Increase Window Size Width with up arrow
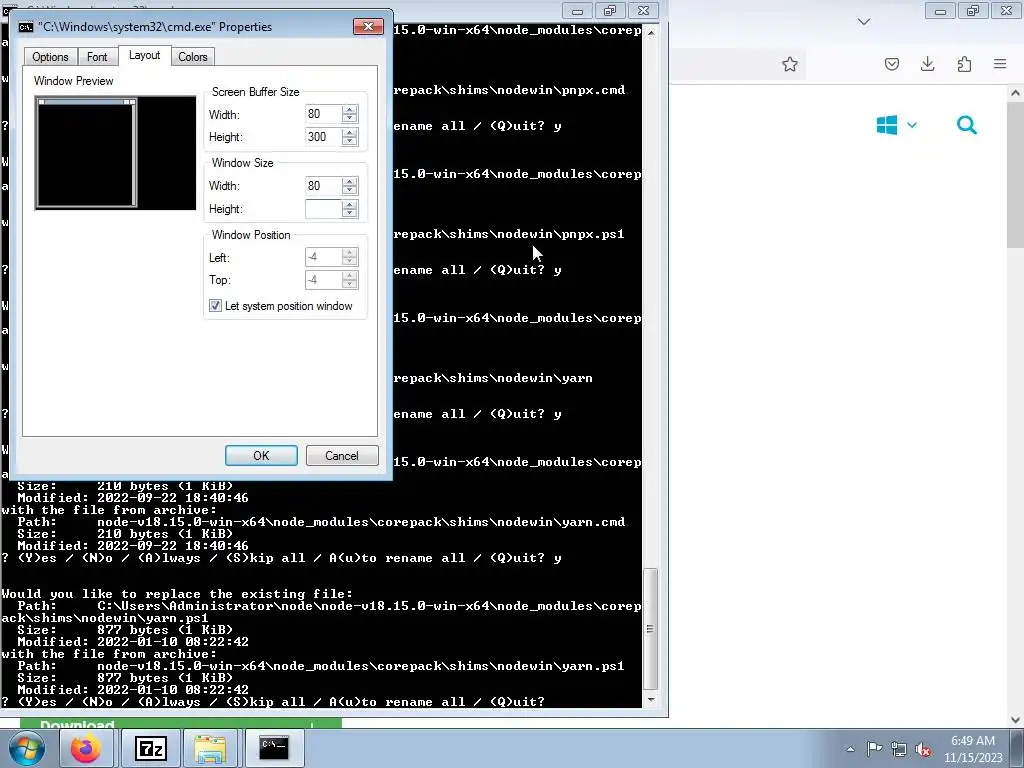The image size is (1024, 768). pyautogui.click(x=349, y=182)
